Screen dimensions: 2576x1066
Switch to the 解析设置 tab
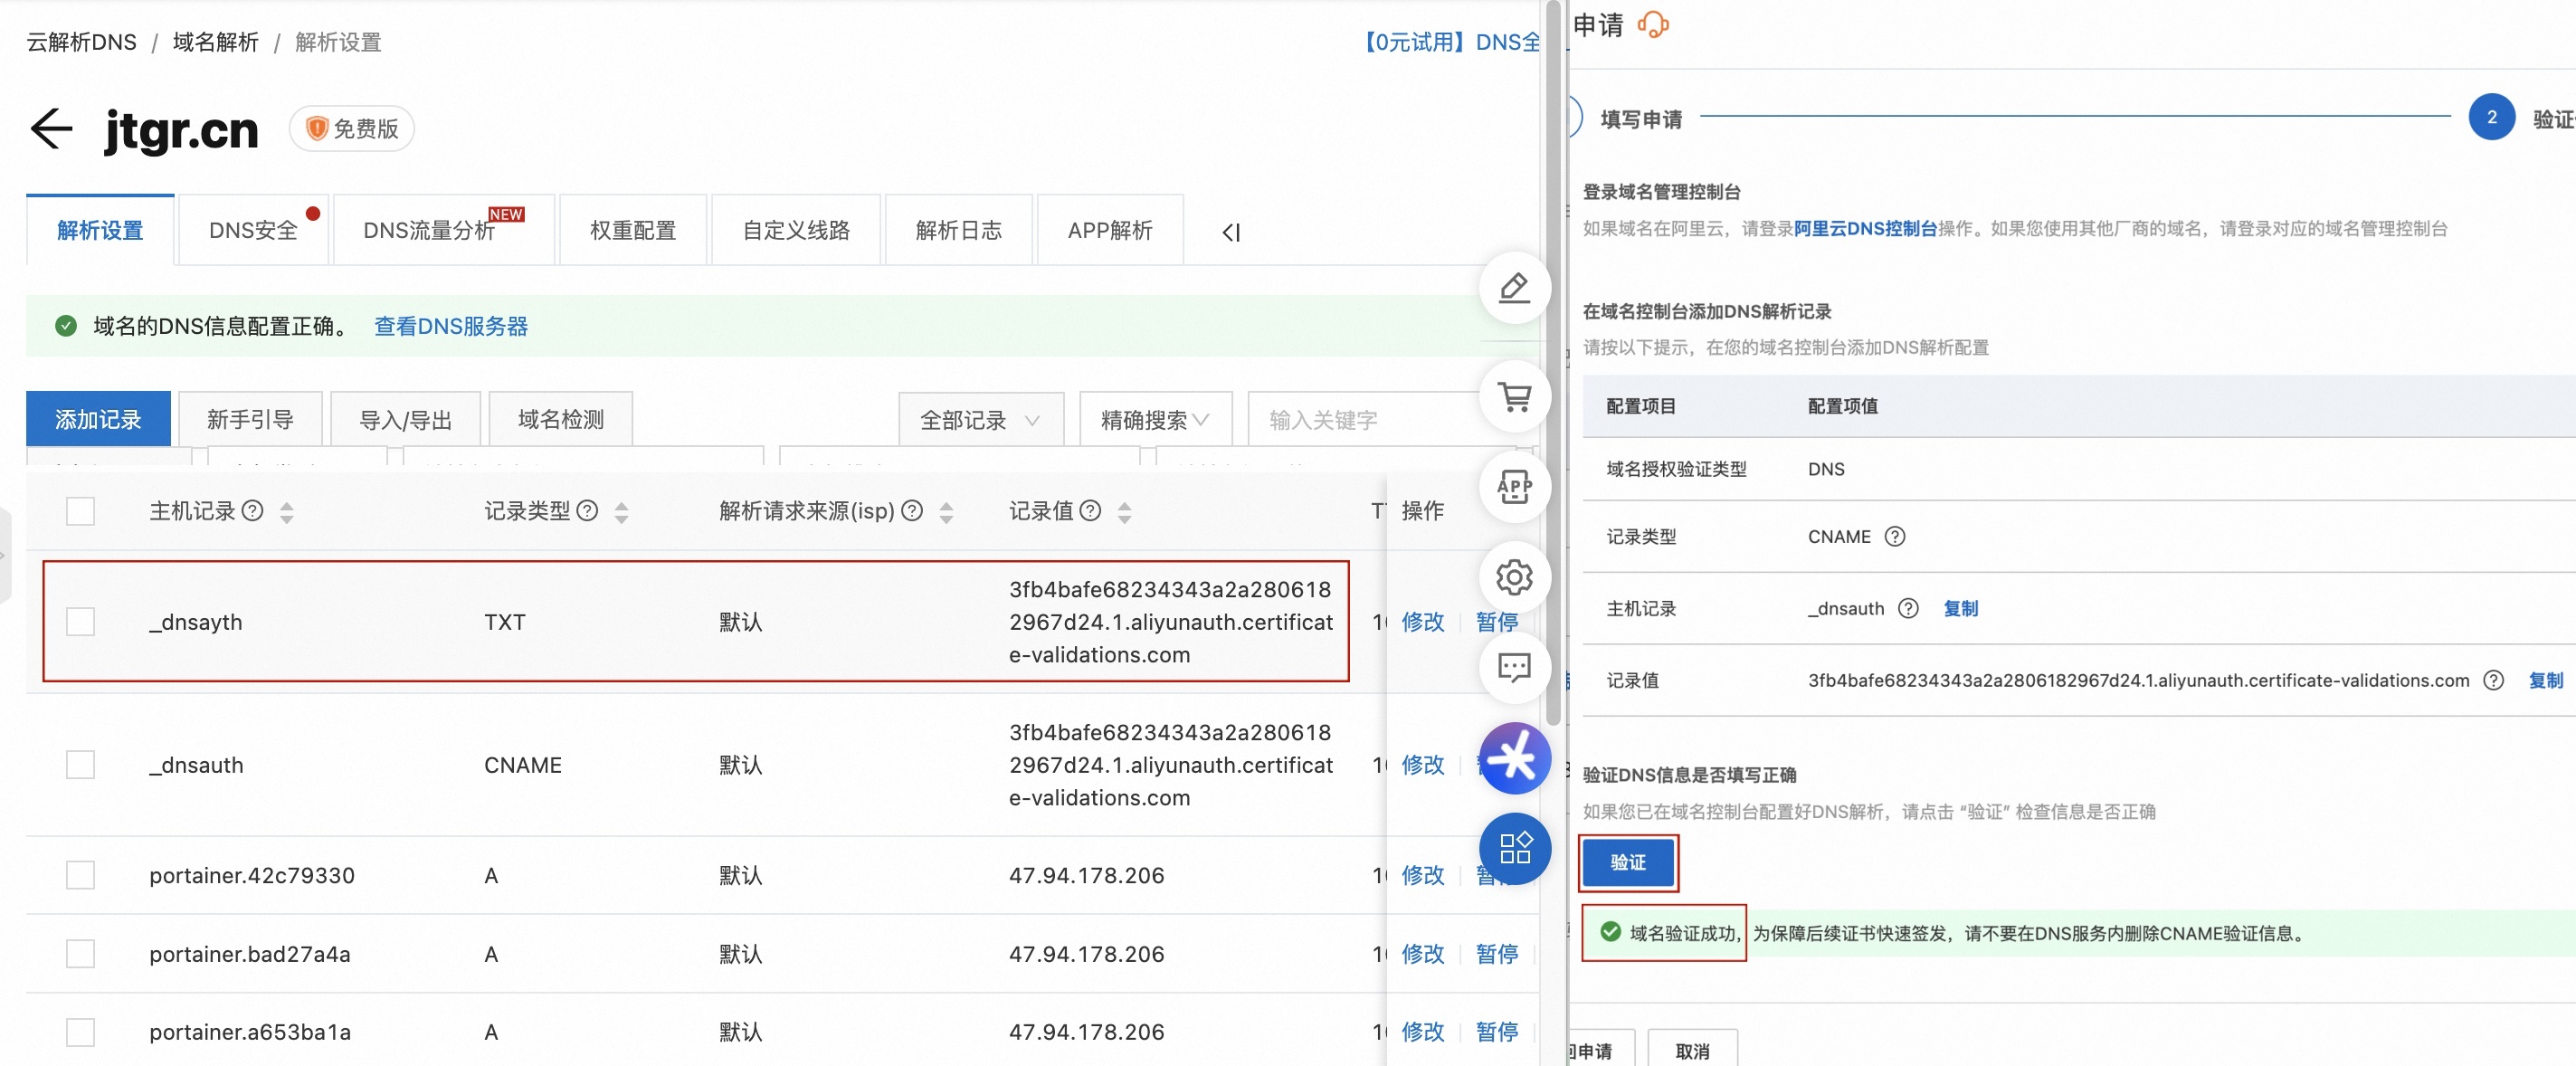[100, 230]
